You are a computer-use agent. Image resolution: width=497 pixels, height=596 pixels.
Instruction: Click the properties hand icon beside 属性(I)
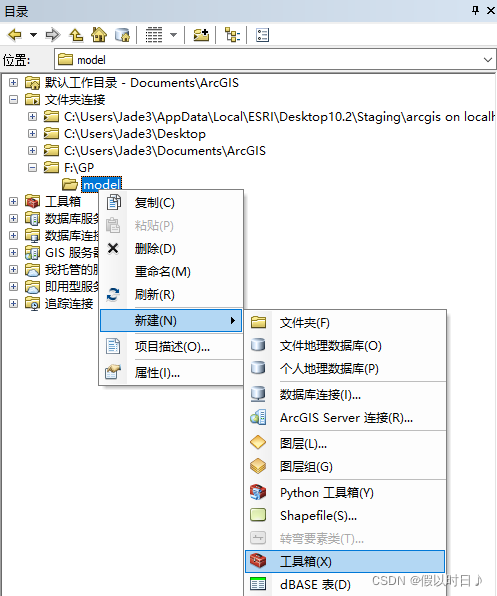(x=113, y=372)
